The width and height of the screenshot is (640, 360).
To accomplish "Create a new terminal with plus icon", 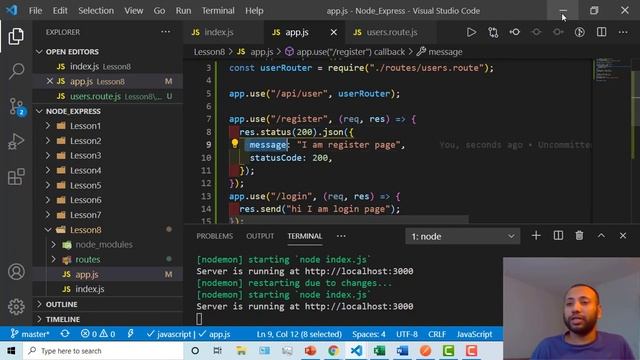I will [x=536, y=236].
